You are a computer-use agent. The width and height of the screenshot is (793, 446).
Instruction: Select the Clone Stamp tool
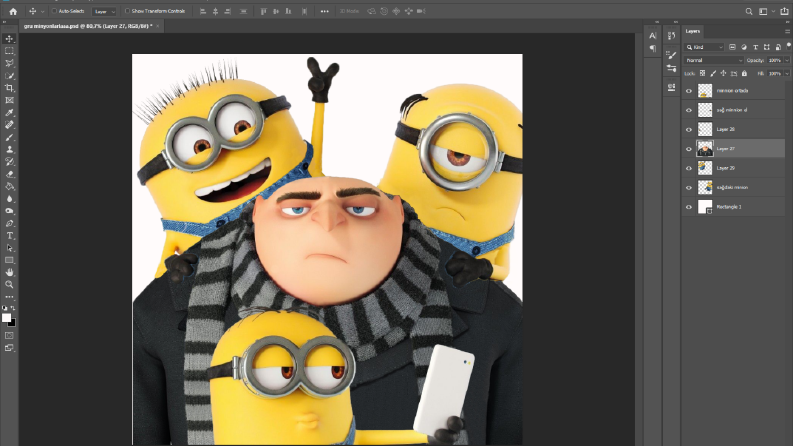9,149
